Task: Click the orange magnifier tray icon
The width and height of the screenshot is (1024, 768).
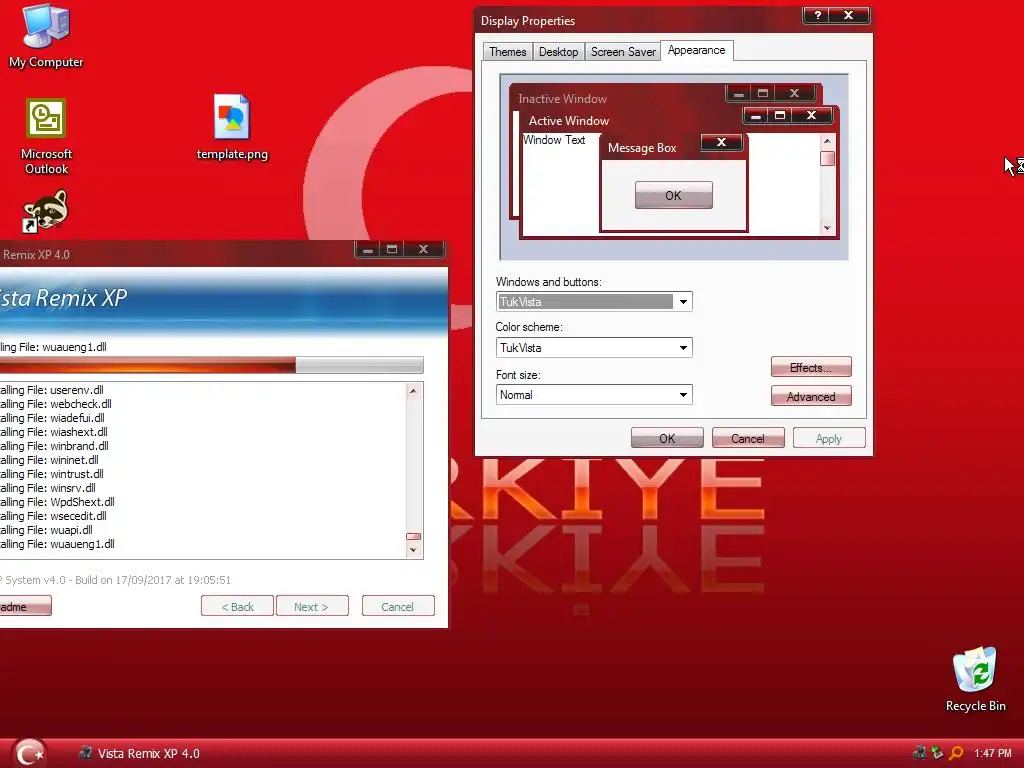Action: [x=956, y=753]
